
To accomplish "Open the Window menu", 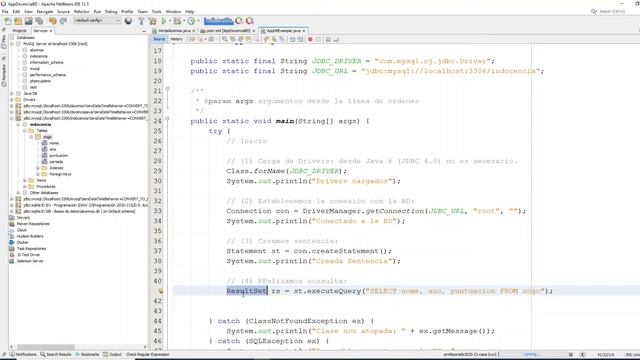I will click(x=173, y=12).
